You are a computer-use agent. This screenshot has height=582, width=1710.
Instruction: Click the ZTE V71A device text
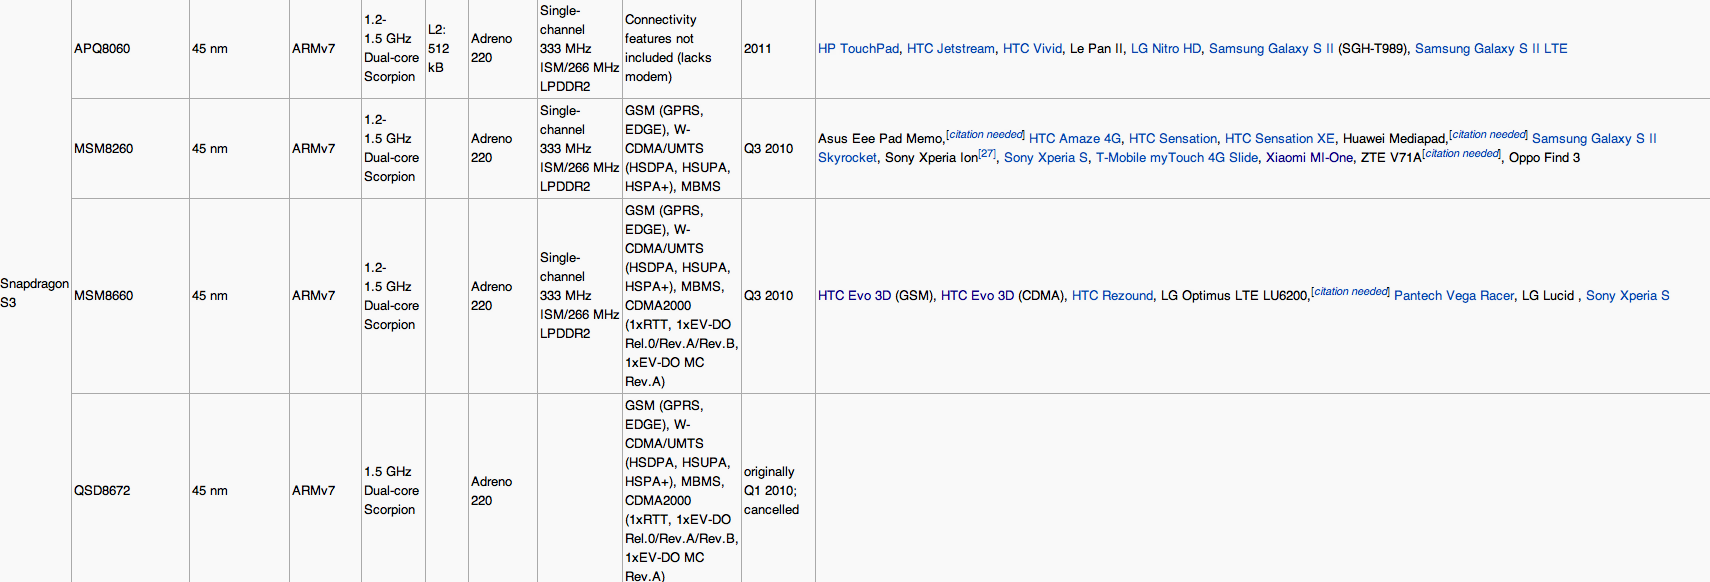(x=1391, y=158)
